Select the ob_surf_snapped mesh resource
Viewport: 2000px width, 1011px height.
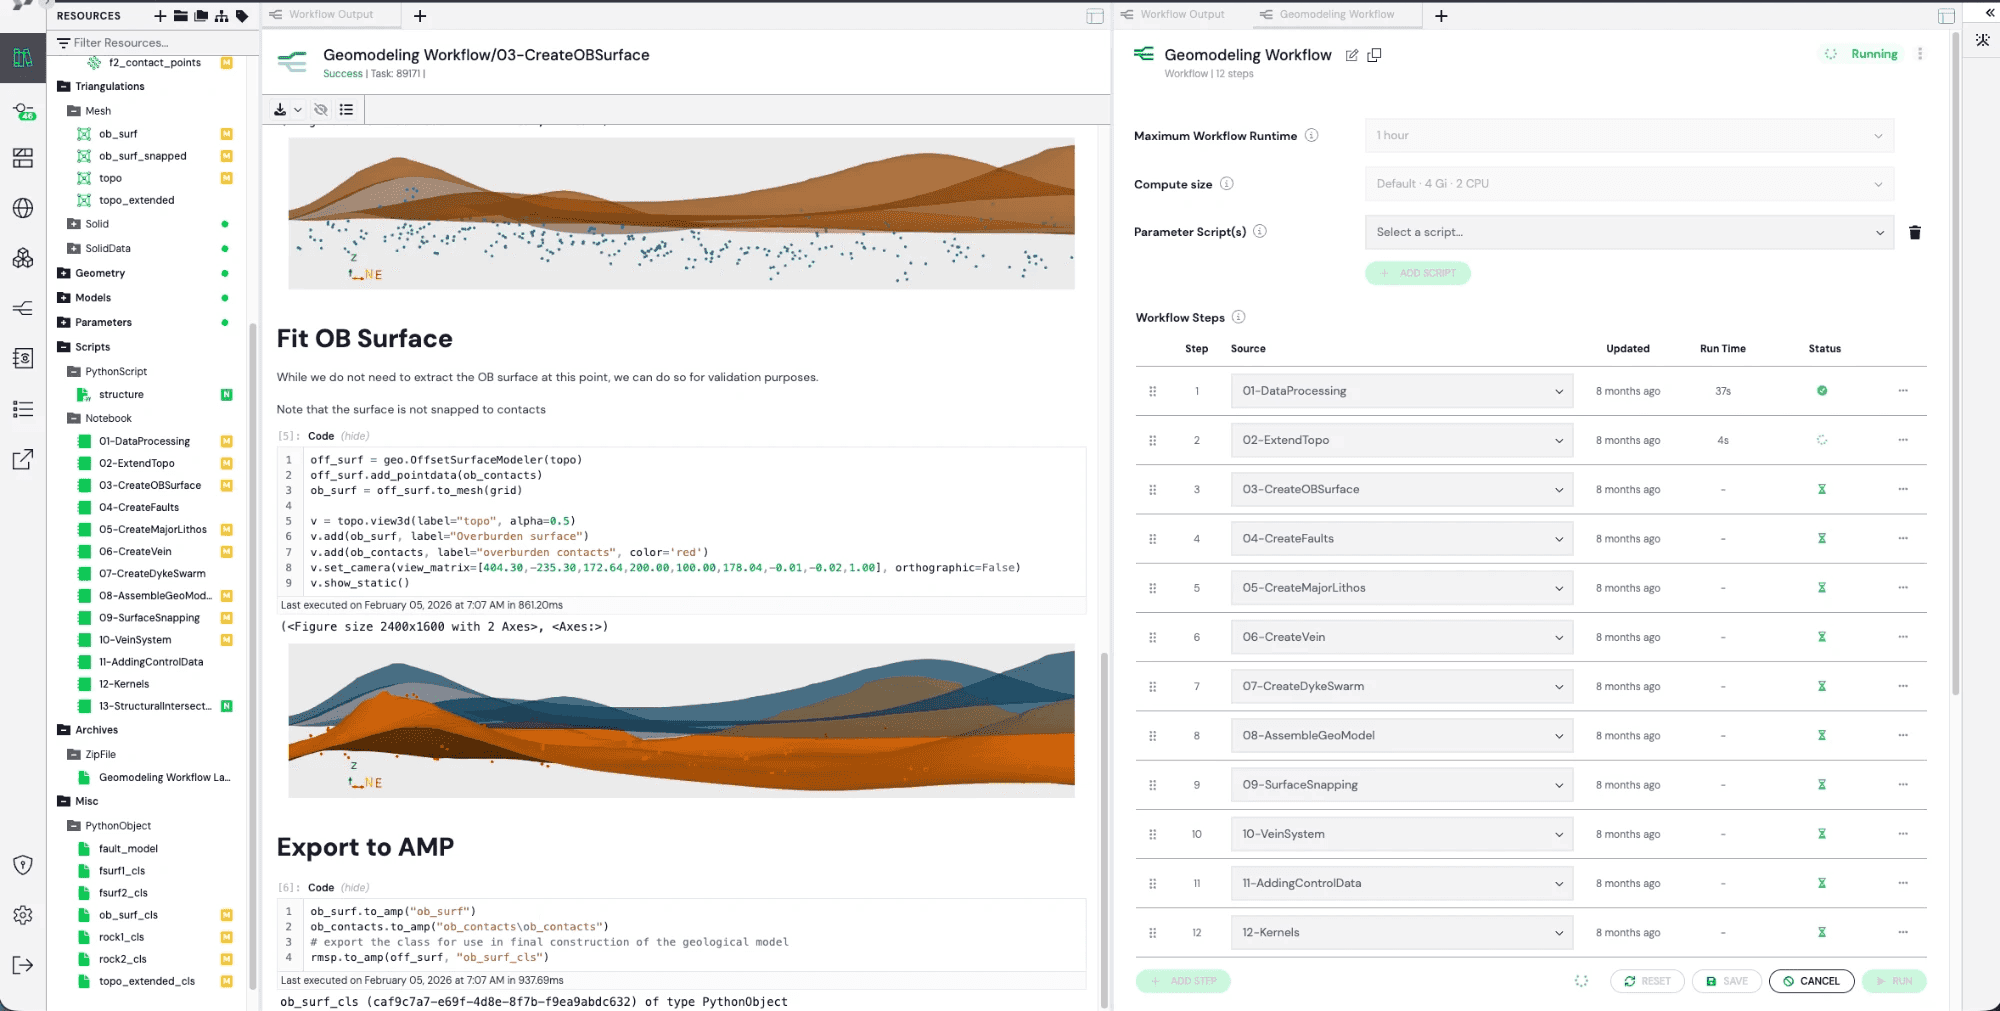point(142,156)
